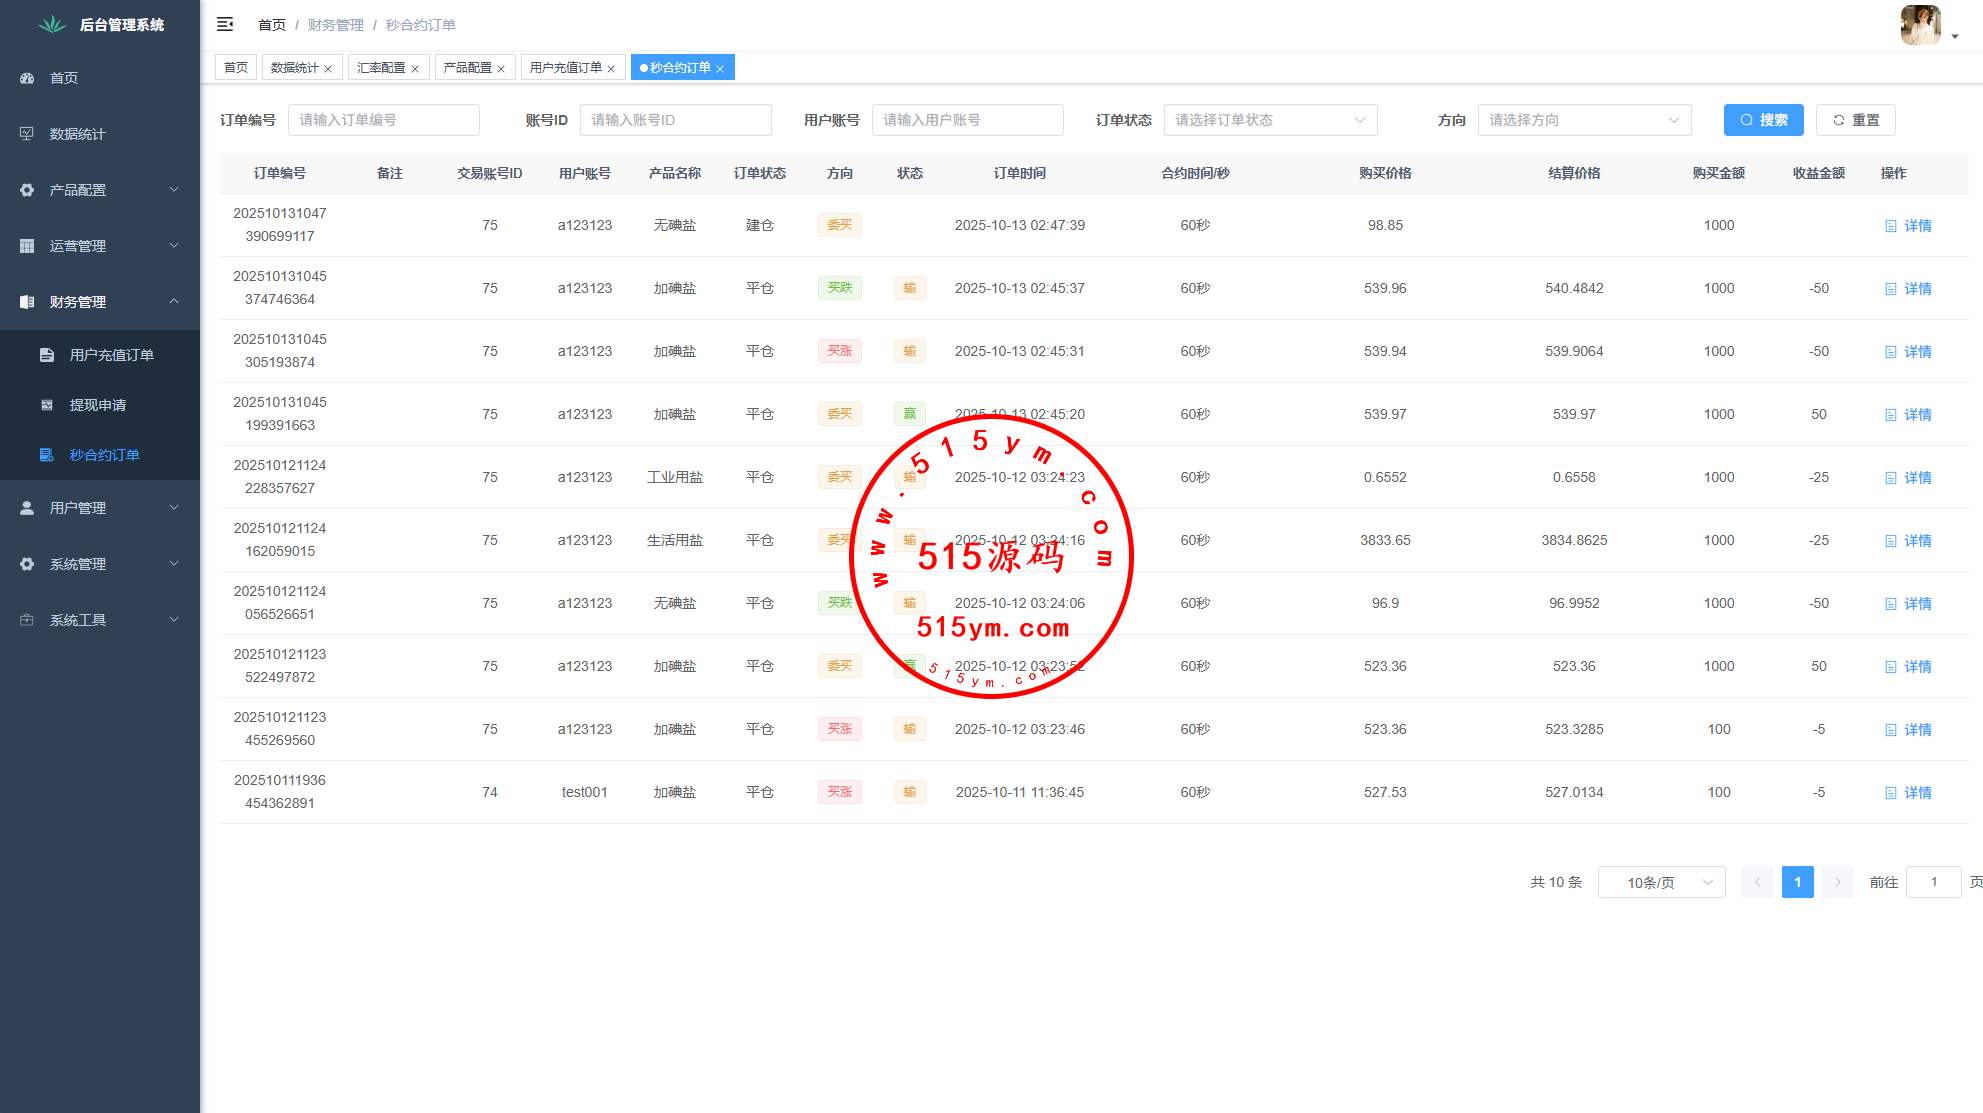The height and width of the screenshot is (1113, 1983).
Task: Close the 汇率配置 tab
Action: pyautogui.click(x=415, y=69)
